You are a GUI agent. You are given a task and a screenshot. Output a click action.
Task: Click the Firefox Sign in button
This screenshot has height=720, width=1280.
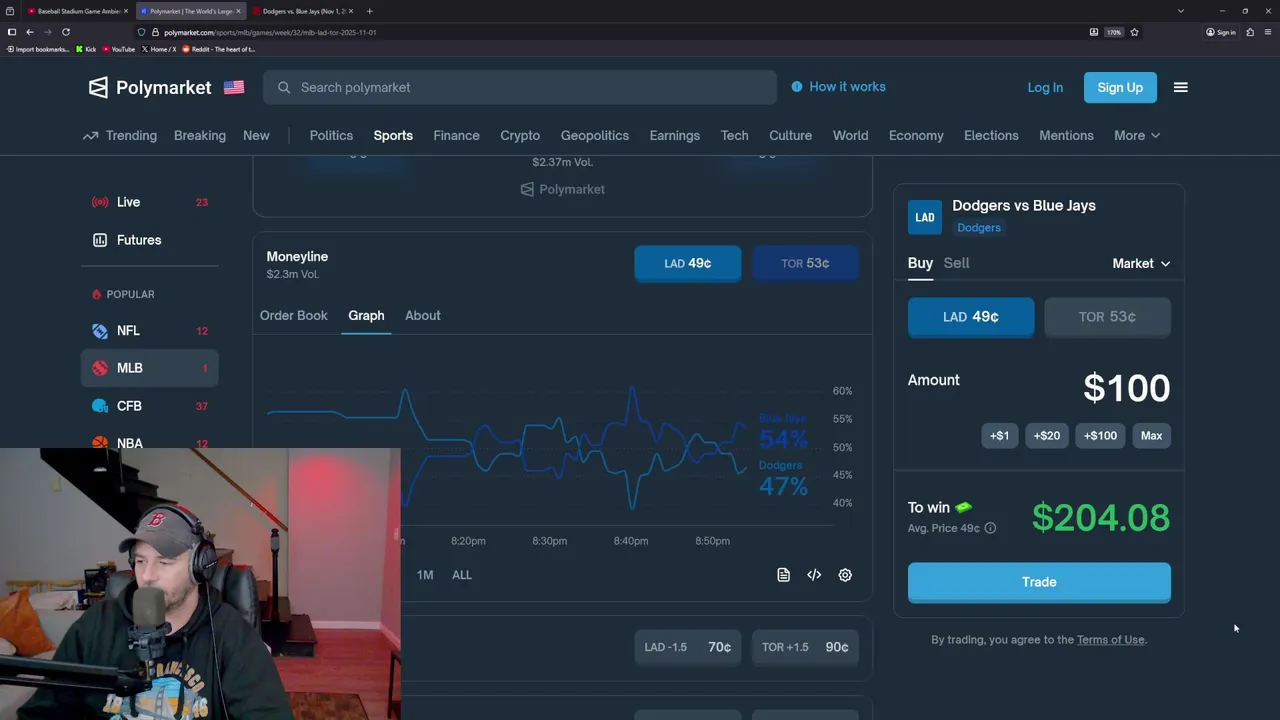click(x=1221, y=32)
